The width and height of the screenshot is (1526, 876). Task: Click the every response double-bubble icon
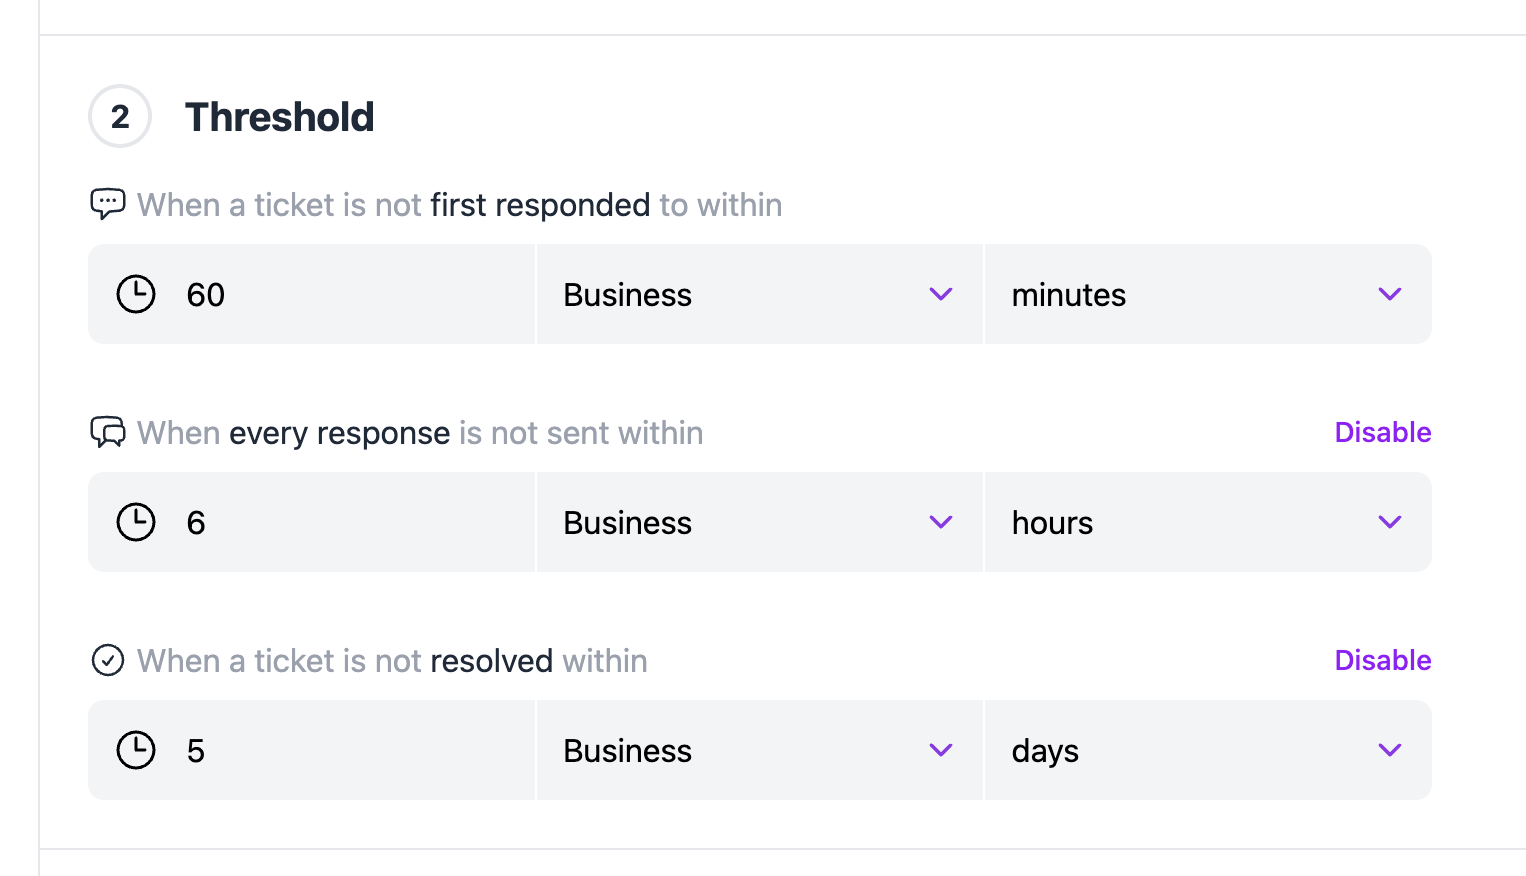point(108,432)
